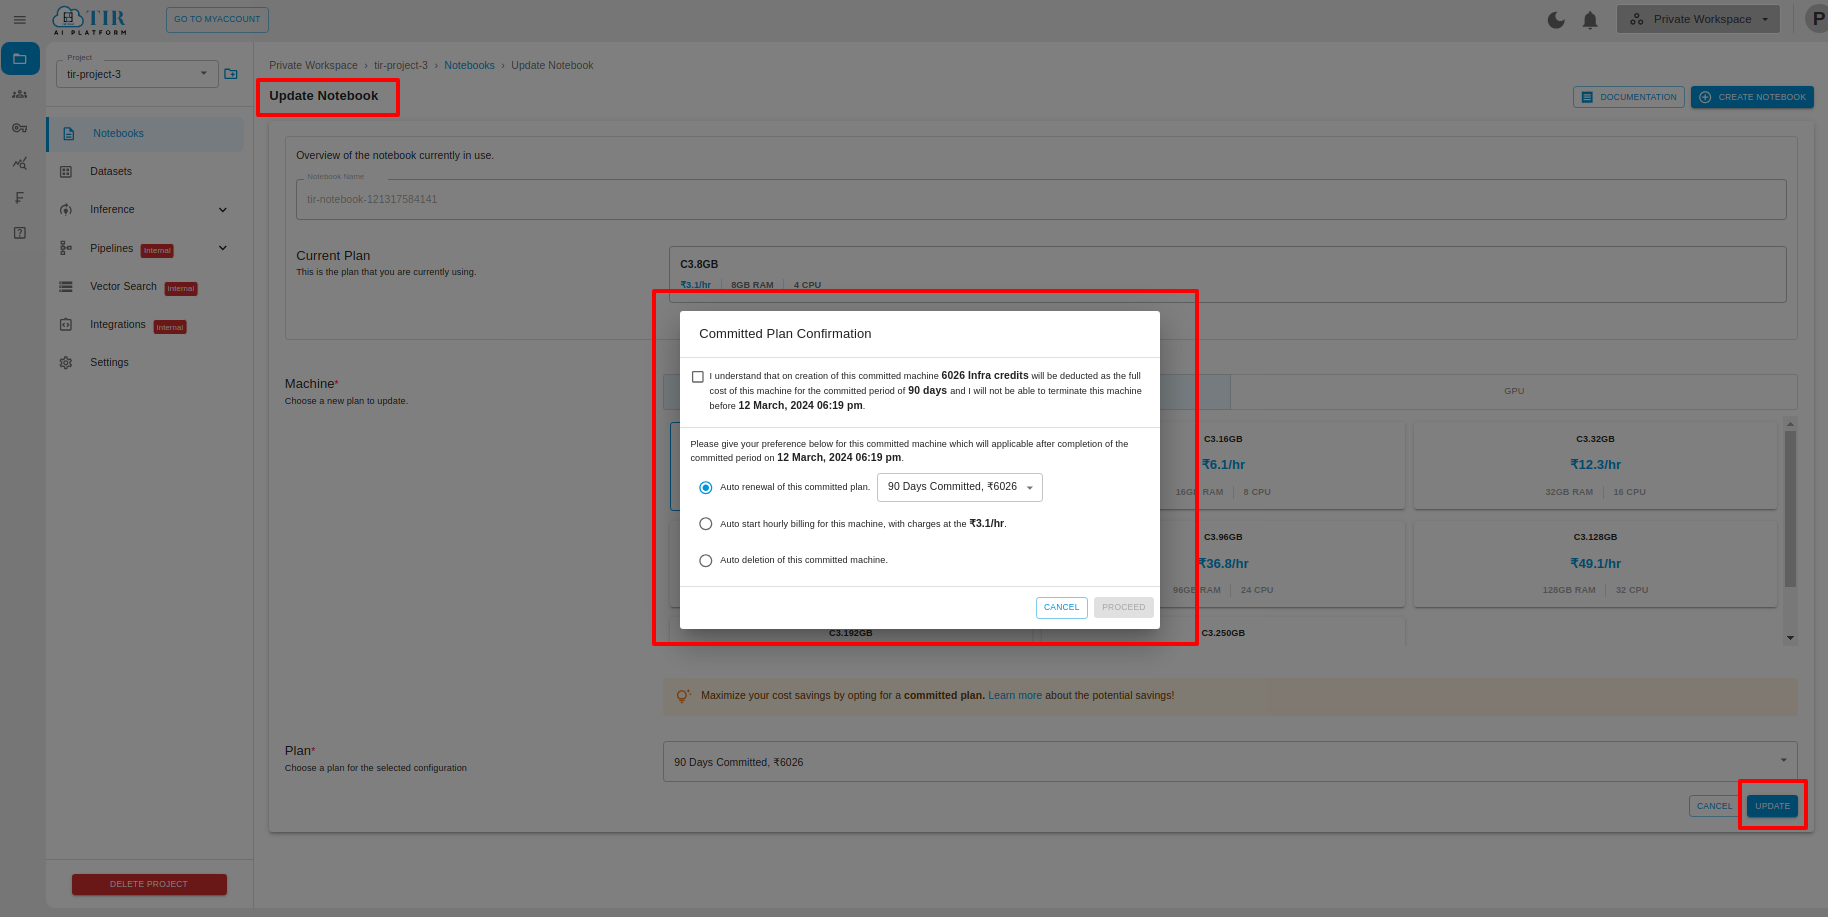The height and width of the screenshot is (917, 1828).
Task: Click the Go To MyAccount button
Action: tap(217, 19)
